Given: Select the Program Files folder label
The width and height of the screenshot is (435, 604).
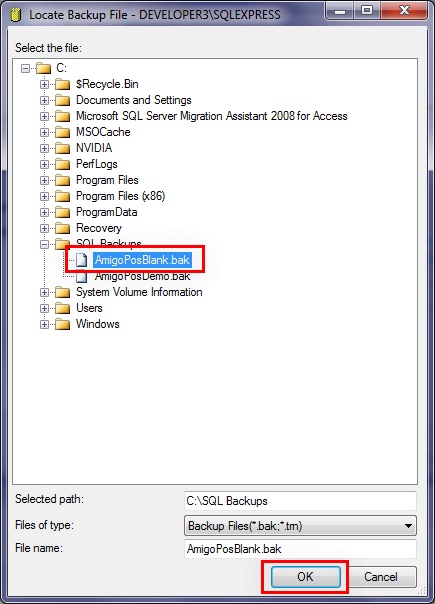Looking at the screenshot, I should click(x=107, y=180).
